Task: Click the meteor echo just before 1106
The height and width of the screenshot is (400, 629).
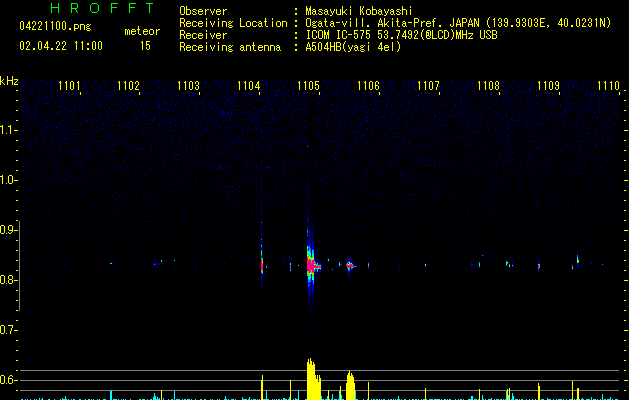Action: click(x=350, y=265)
